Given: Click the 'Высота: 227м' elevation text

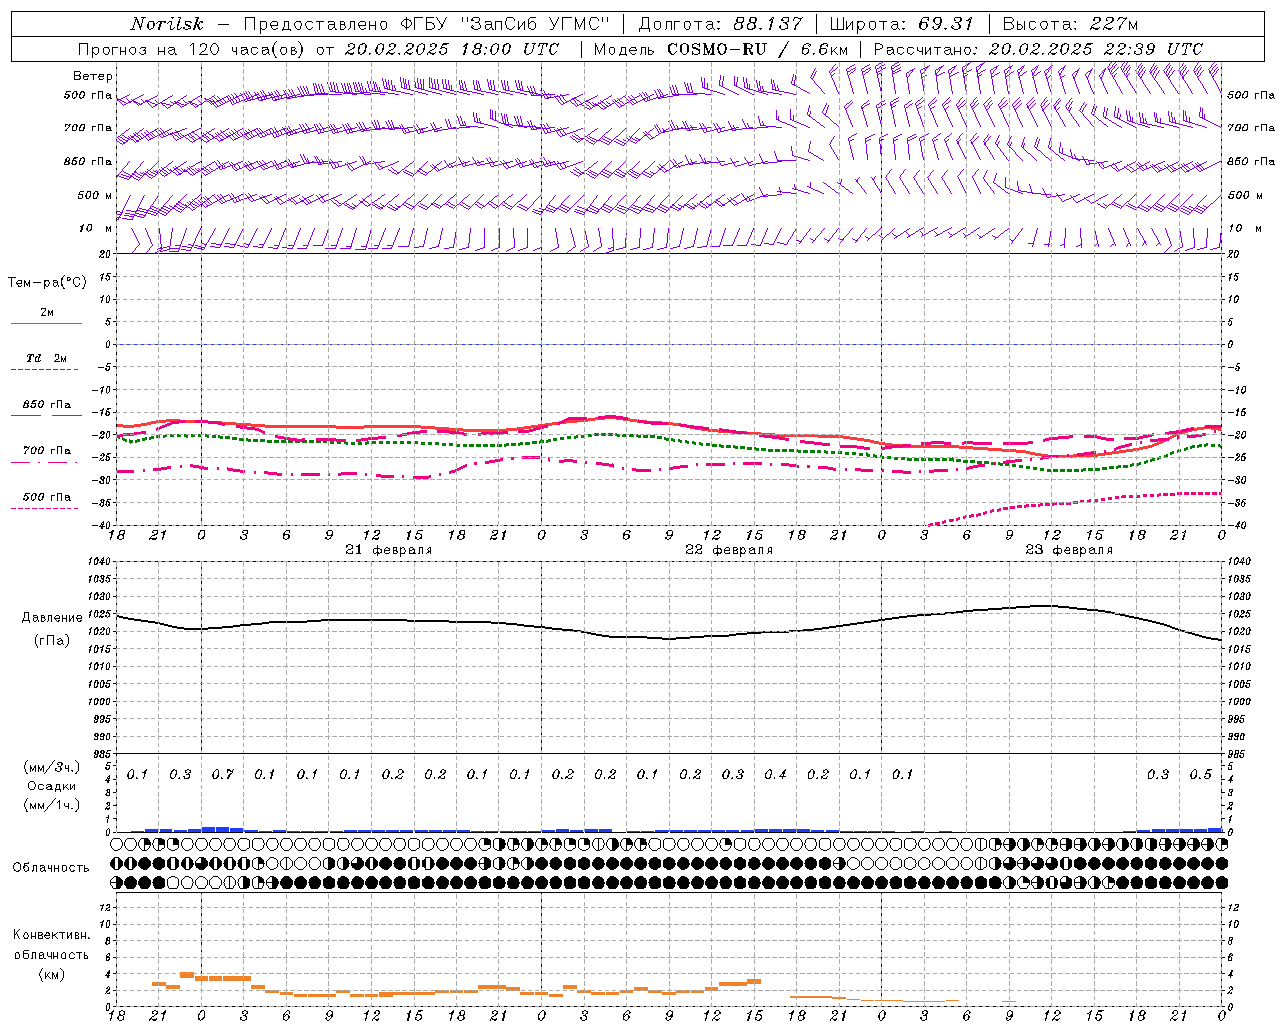Looking at the screenshot, I should pyautogui.click(x=1070, y=24).
